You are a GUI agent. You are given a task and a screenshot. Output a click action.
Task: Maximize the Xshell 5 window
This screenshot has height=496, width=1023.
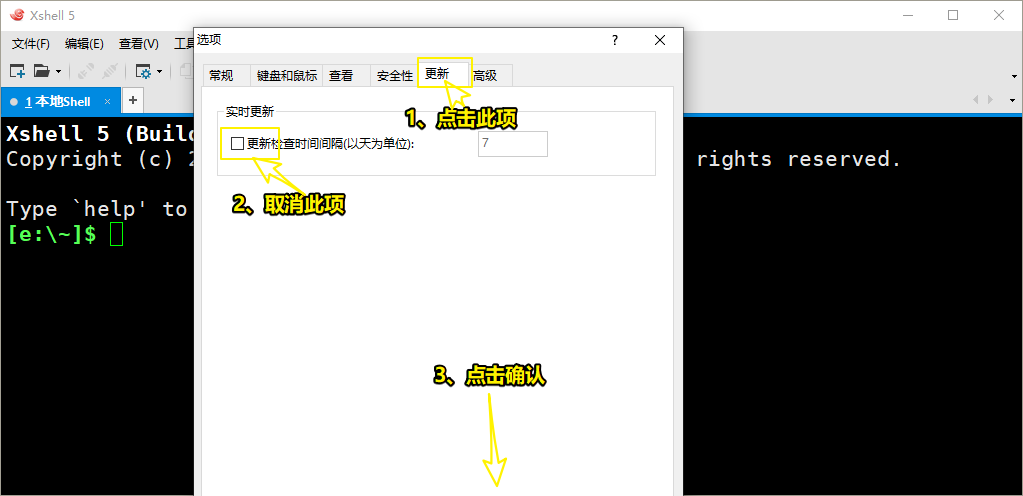click(953, 15)
